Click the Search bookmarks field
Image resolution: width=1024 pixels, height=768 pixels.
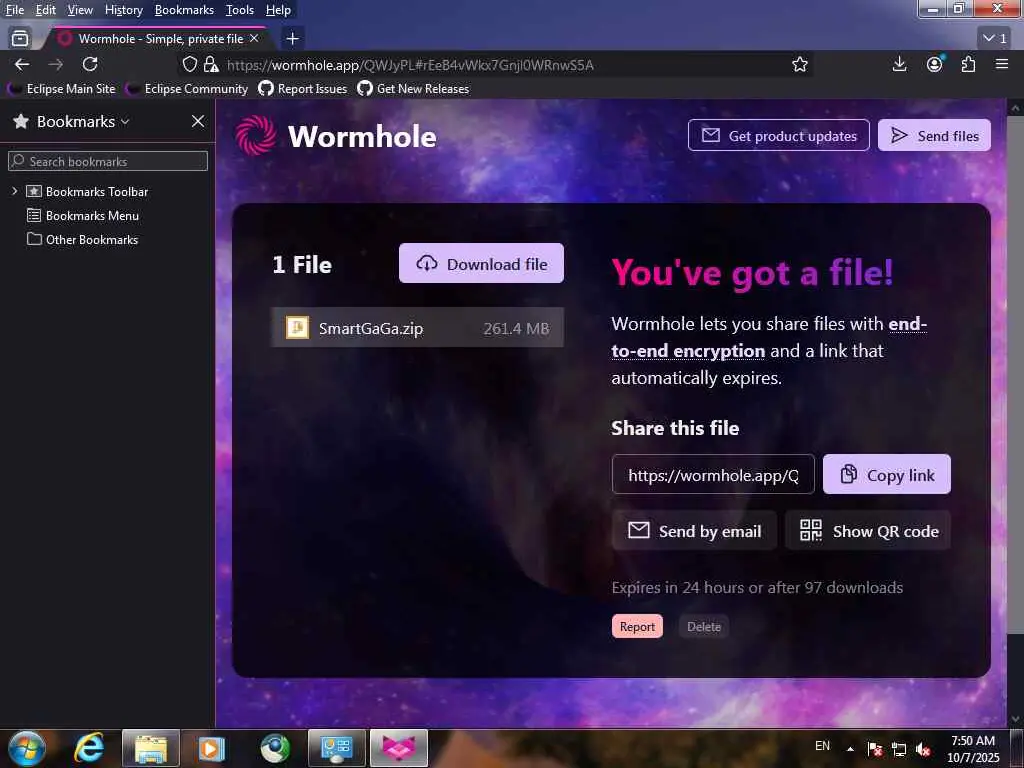(108, 161)
